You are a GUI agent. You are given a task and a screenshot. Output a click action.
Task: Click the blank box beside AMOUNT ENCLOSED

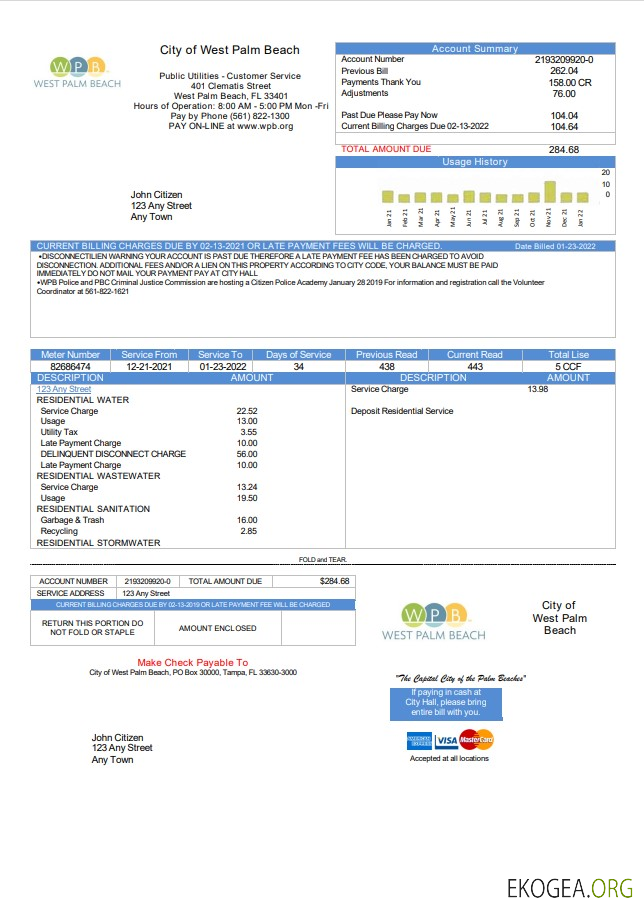point(318,628)
